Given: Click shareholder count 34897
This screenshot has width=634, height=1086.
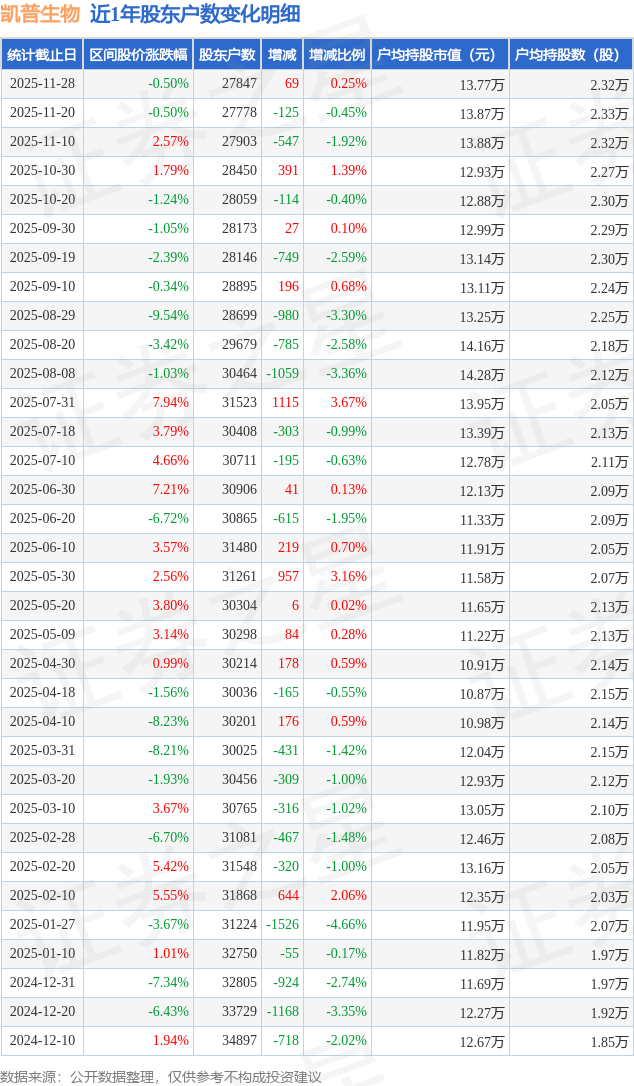Looking at the screenshot, I should point(239,1041).
